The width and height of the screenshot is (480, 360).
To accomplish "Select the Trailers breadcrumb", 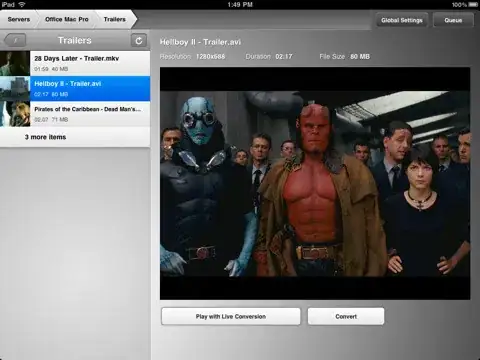I will click(x=115, y=19).
